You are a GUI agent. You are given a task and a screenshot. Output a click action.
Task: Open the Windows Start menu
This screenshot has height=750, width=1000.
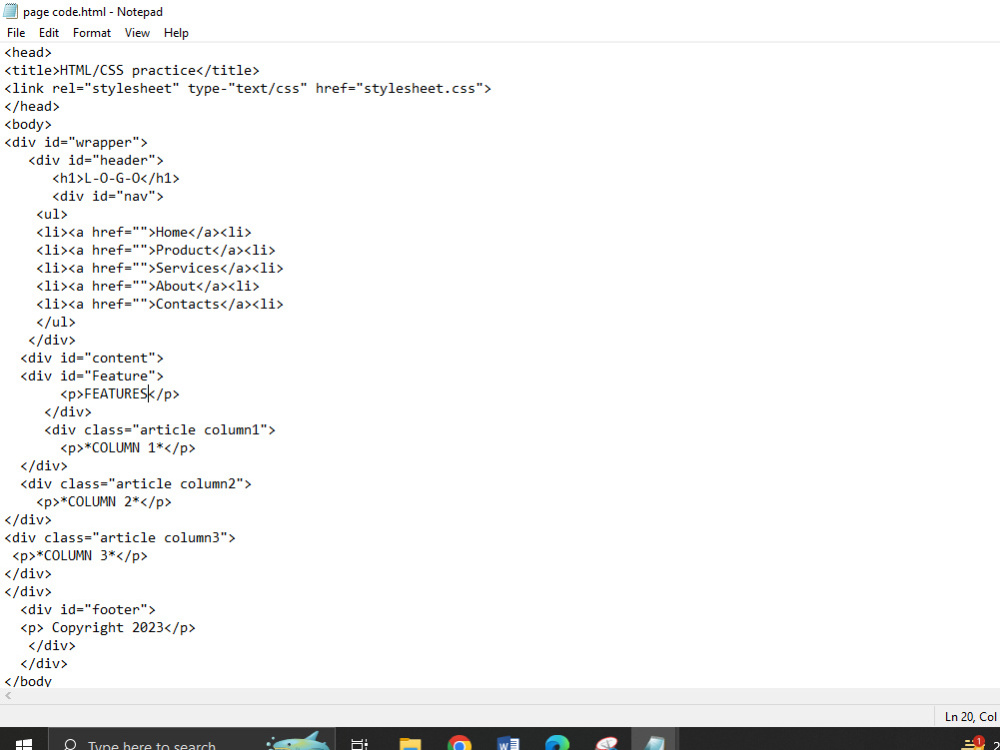pos(24,744)
